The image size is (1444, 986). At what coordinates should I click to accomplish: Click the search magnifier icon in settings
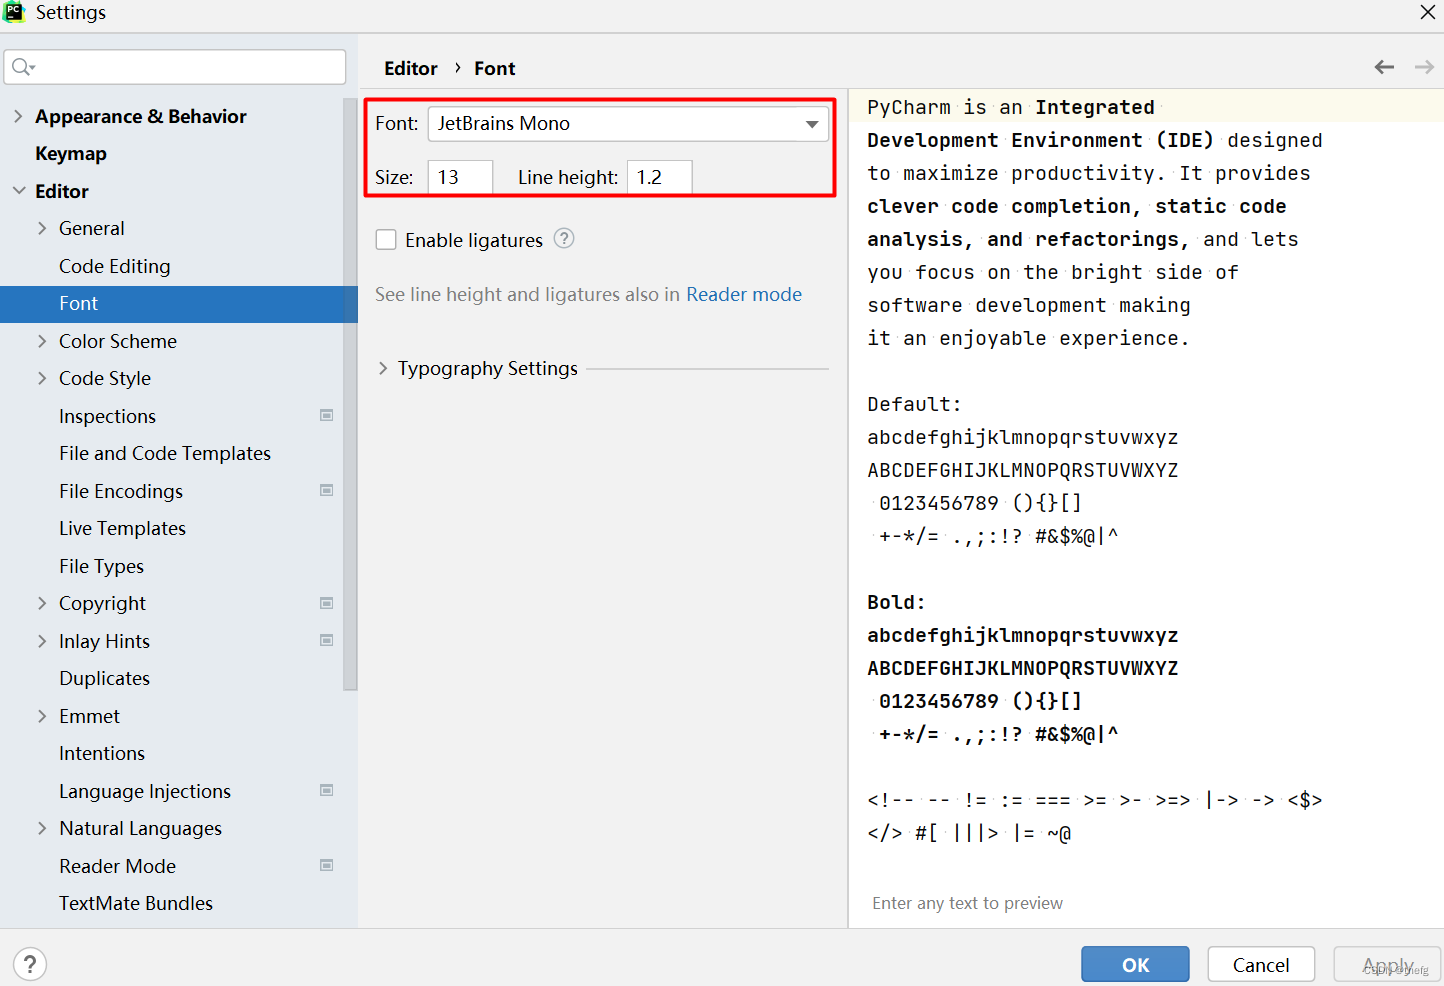point(23,67)
